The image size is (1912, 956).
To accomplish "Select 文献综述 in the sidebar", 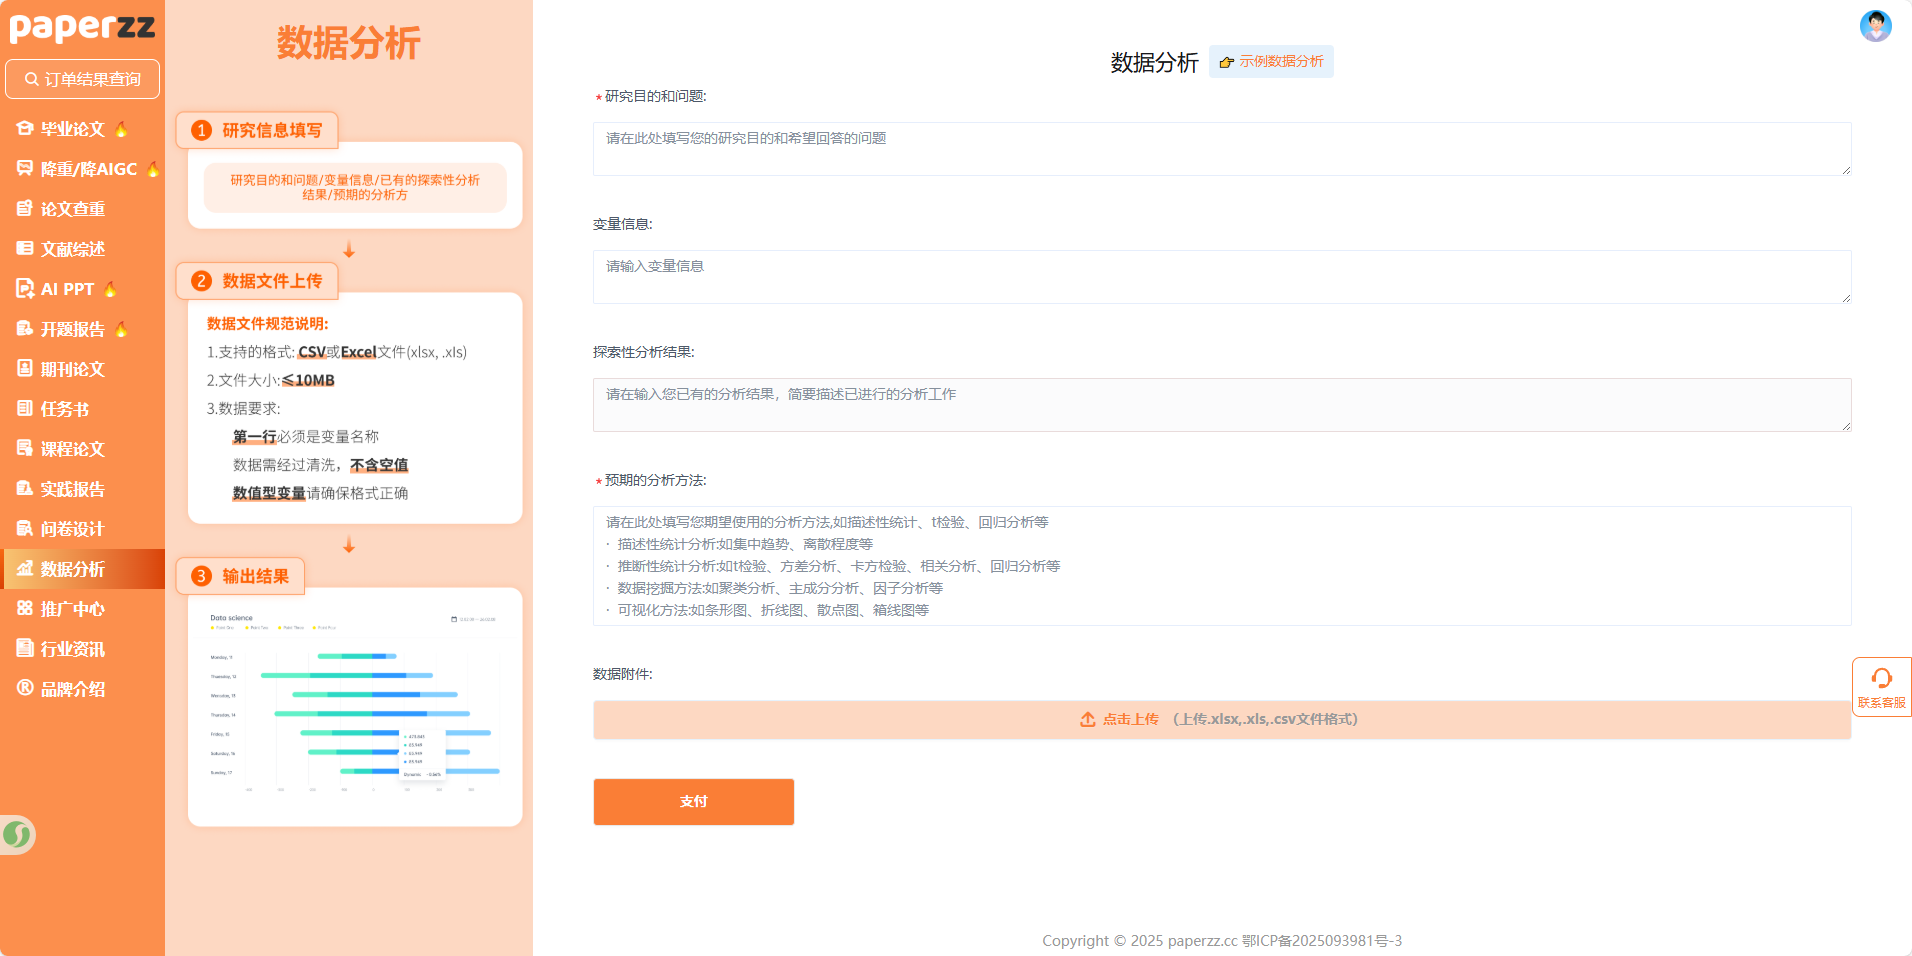I will click(72, 249).
